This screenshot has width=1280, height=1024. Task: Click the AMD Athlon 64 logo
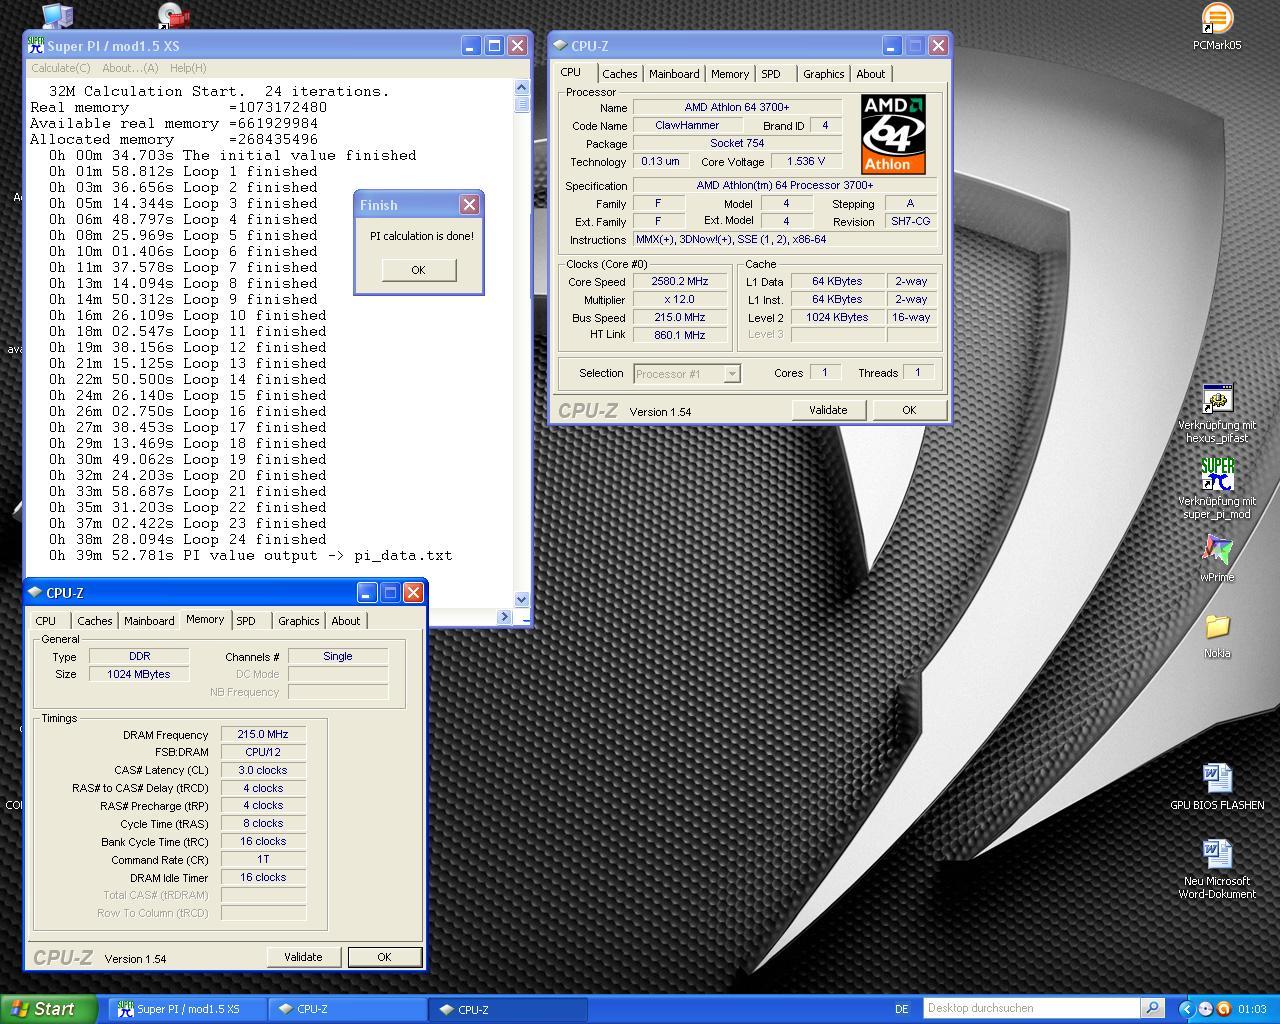[893, 134]
